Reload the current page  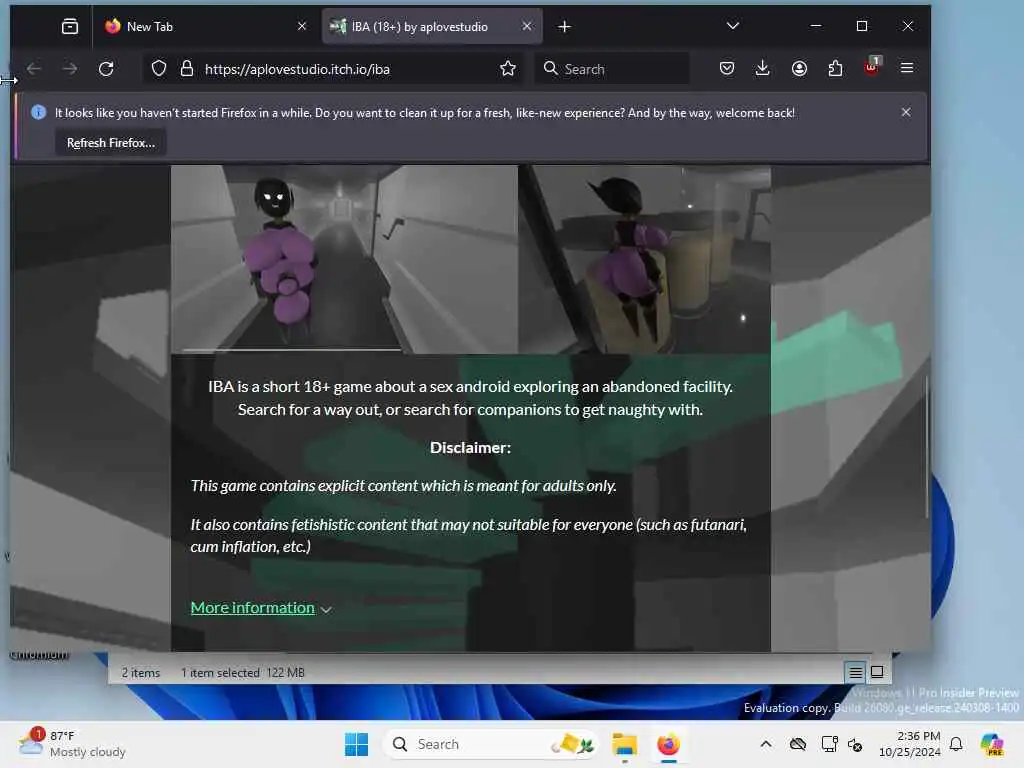point(106,69)
